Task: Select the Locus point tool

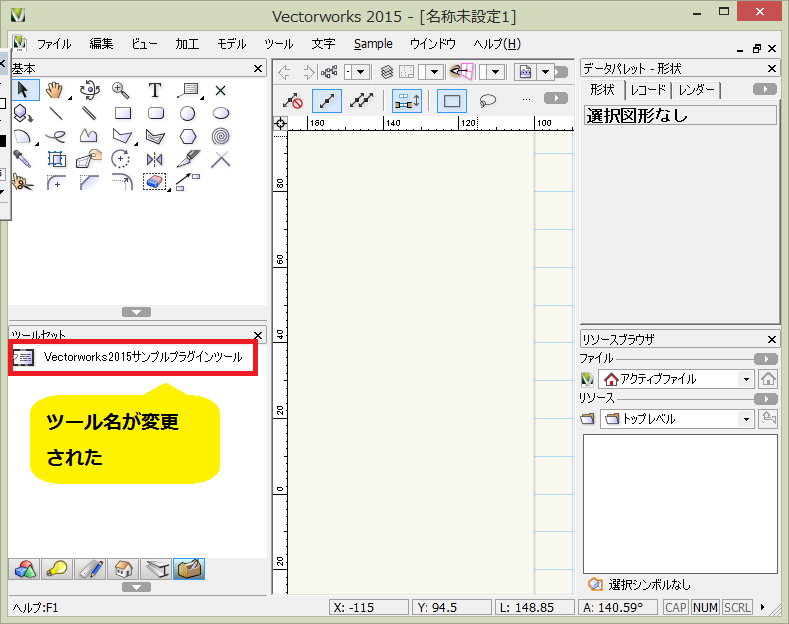Action: click(x=220, y=91)
